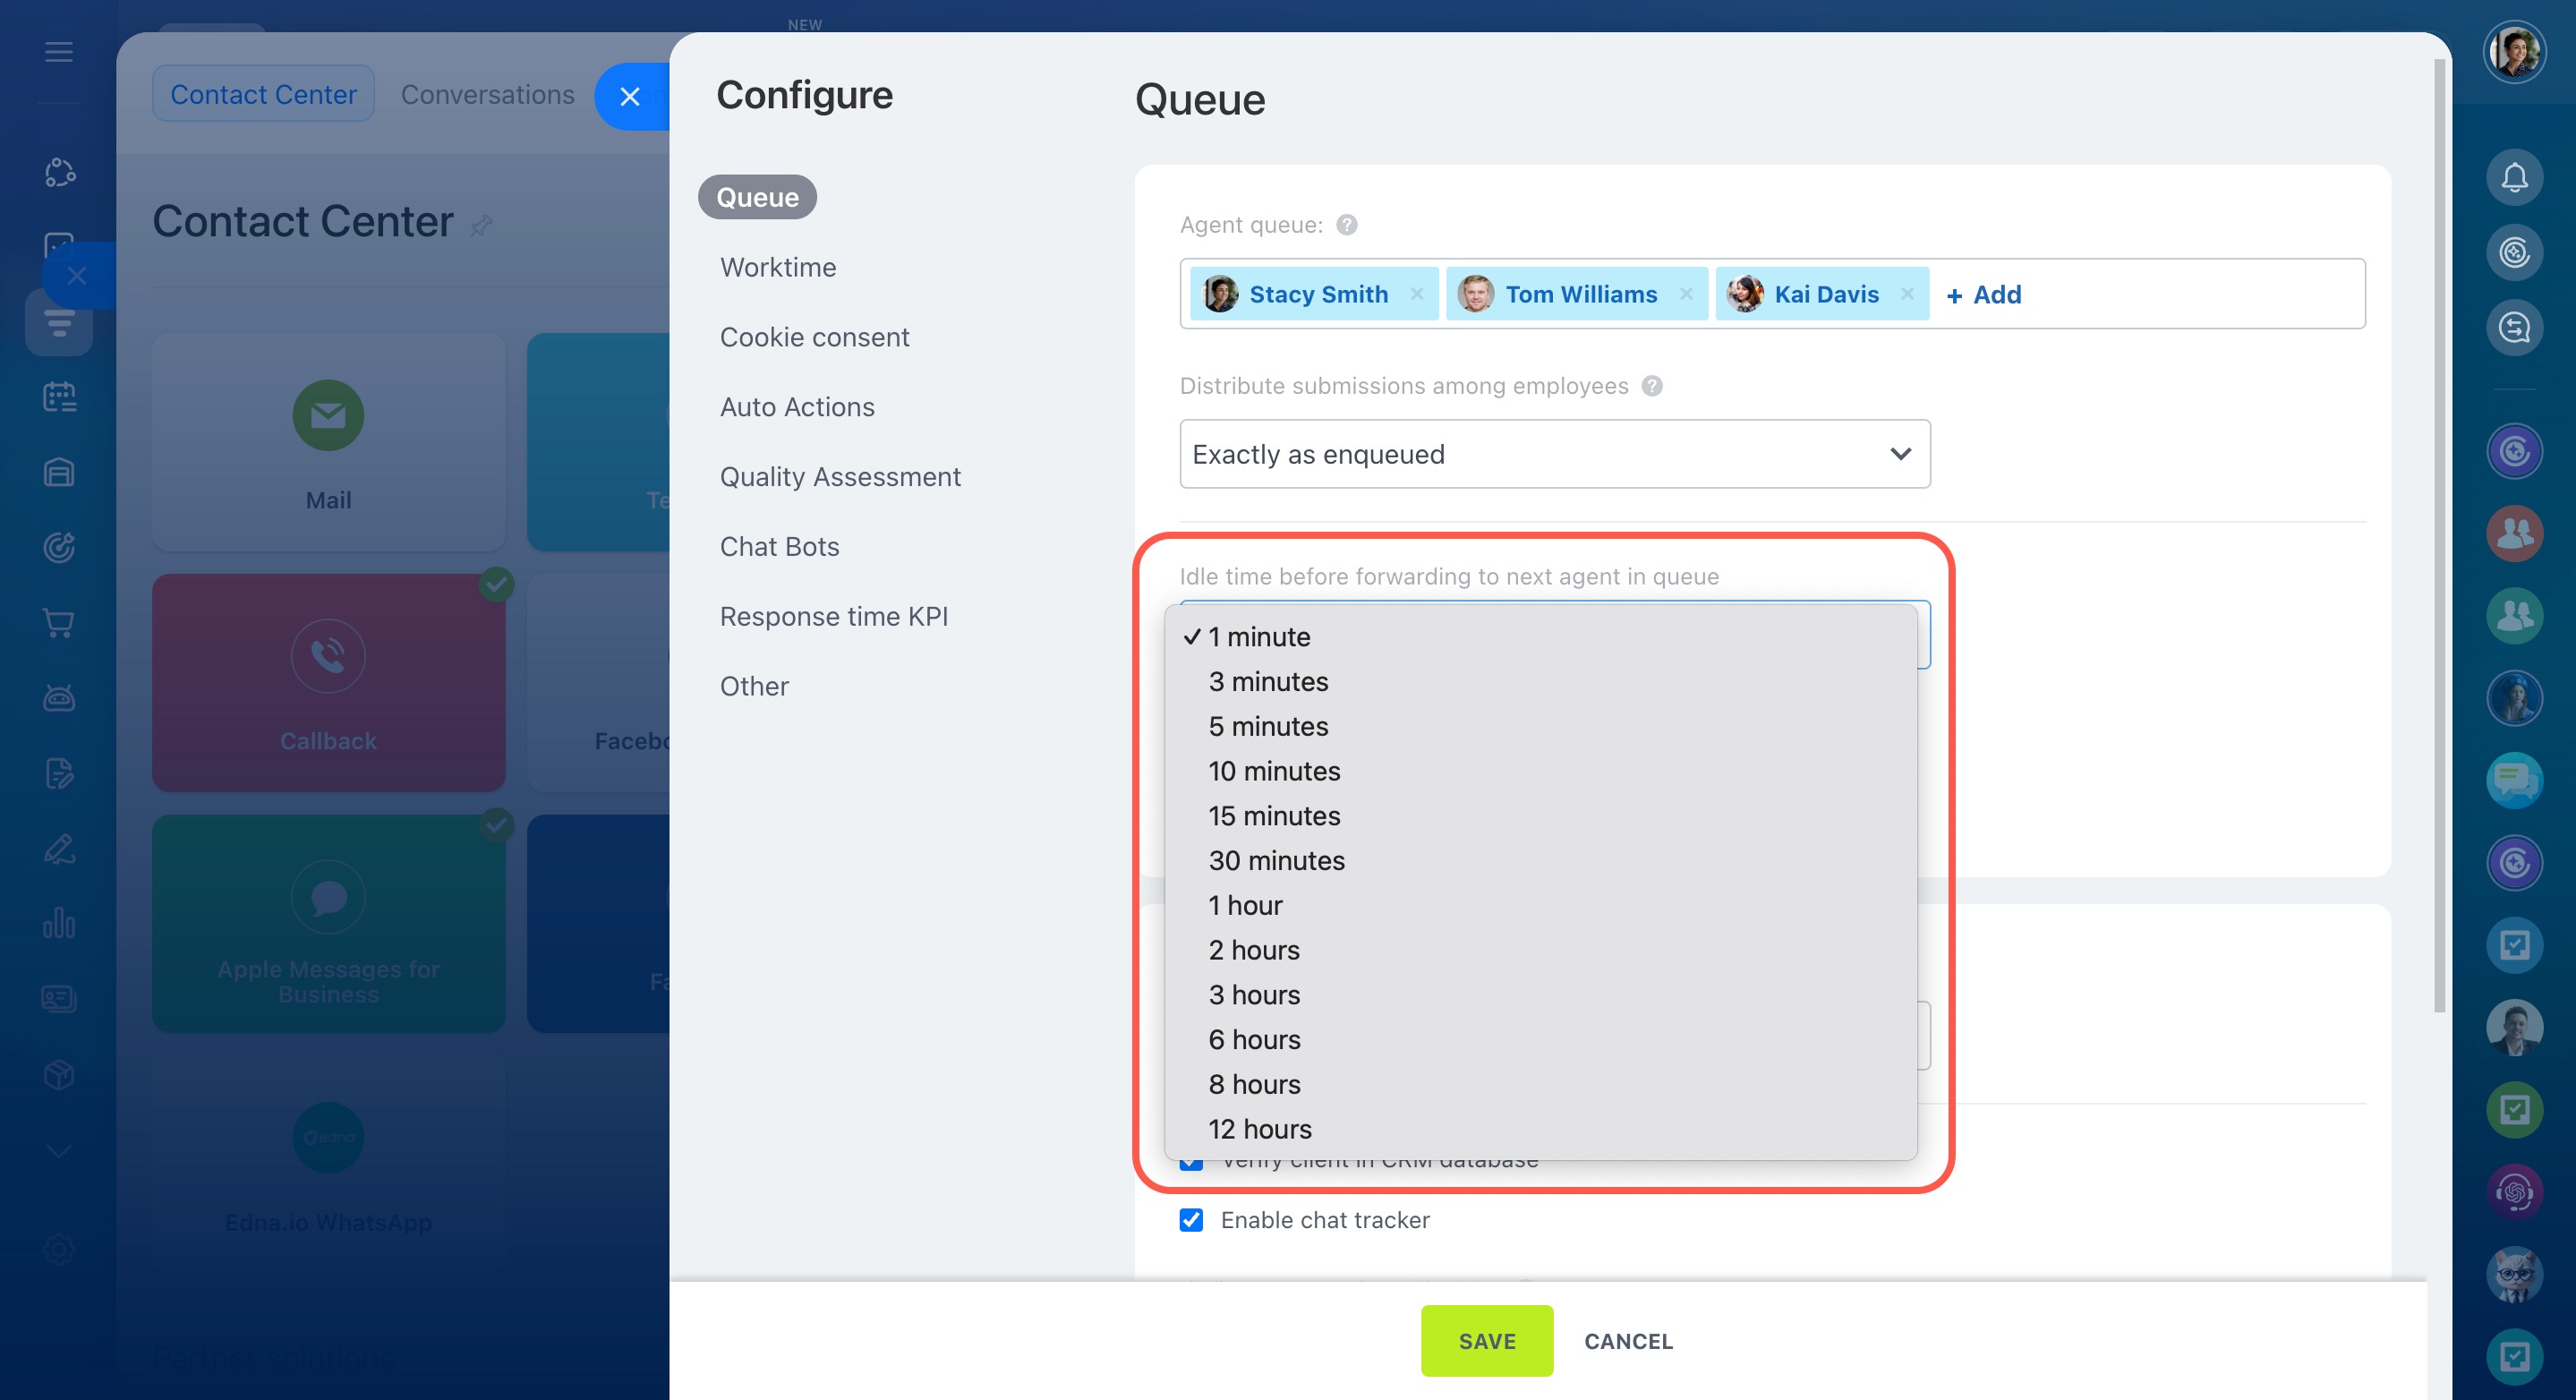
Task: Go to Cookie consent section
Action: 814,337
